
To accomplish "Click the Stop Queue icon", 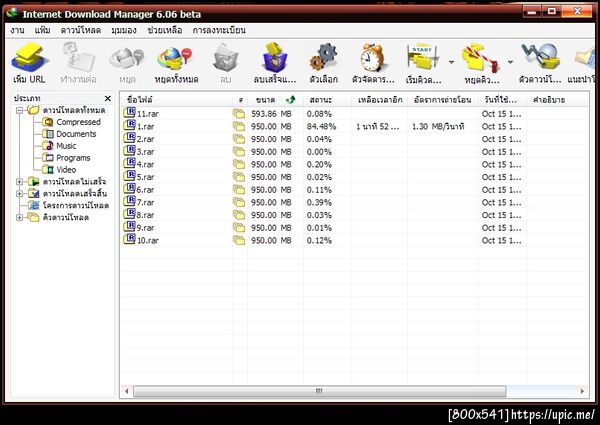I will pos(481,59).
